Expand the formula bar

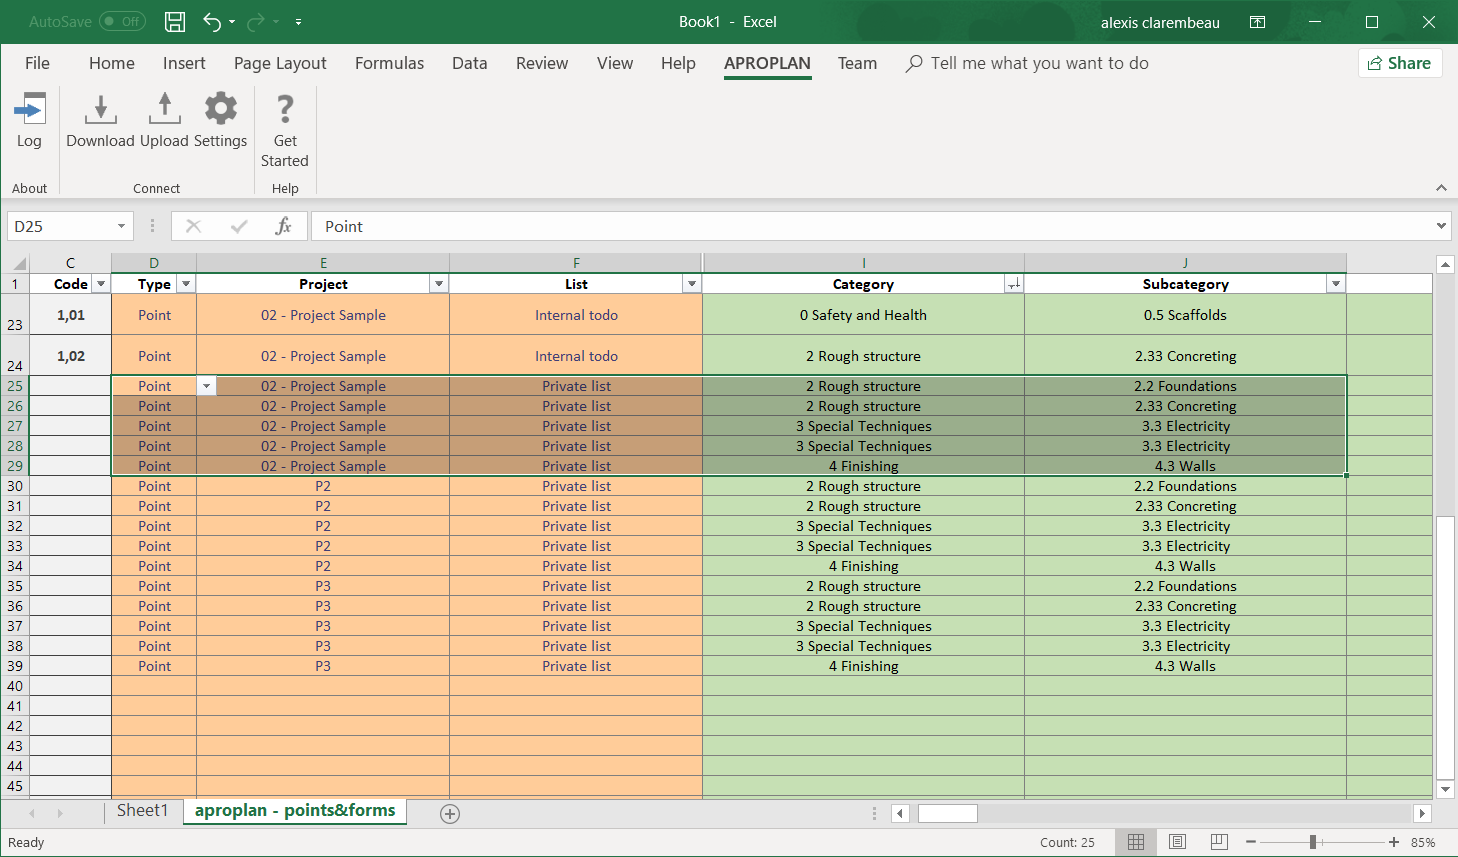(x=1441, y=226)
